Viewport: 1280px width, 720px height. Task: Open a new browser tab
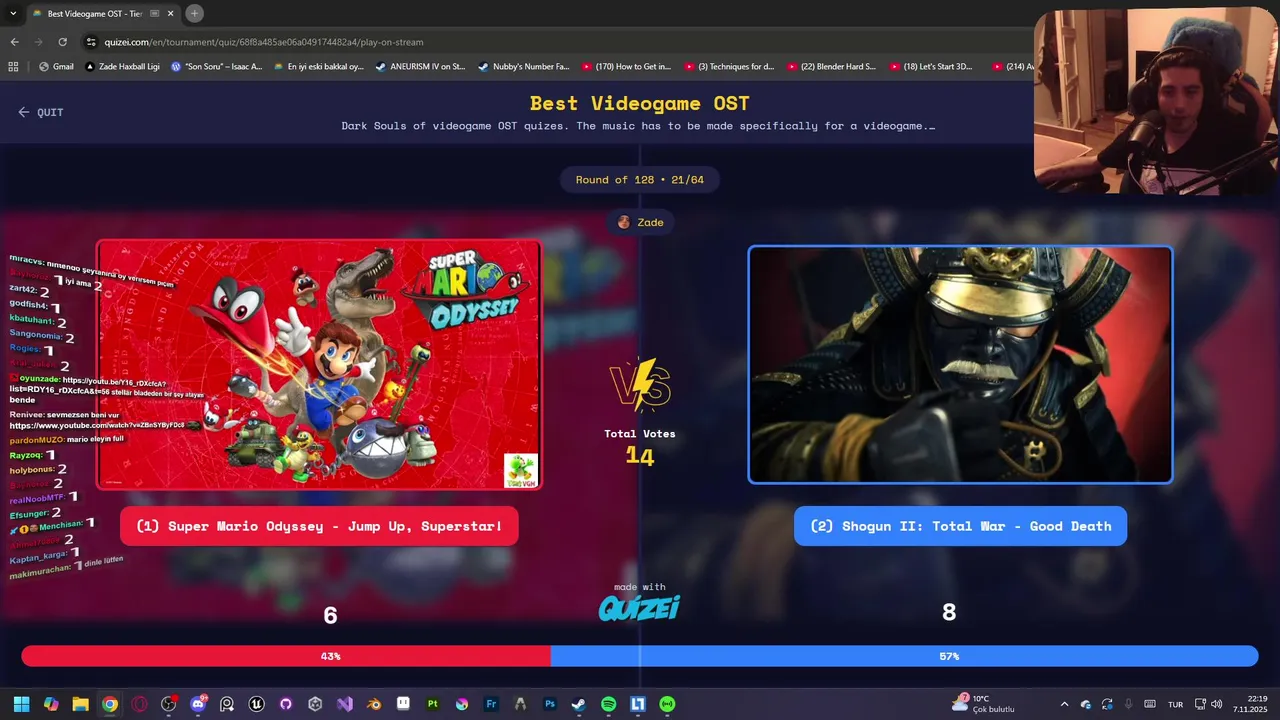(195, 13)
